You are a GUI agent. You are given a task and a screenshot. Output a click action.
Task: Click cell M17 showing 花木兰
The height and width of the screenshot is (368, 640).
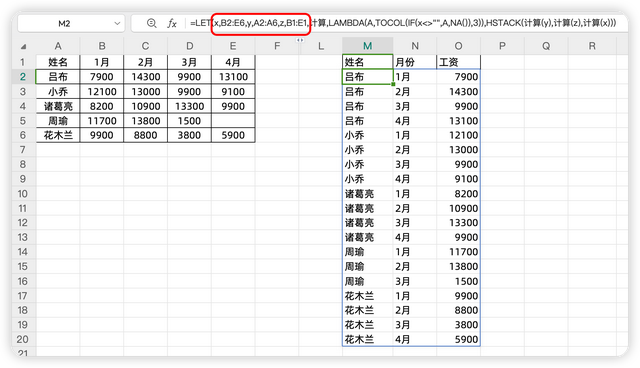tap(367, 295)
